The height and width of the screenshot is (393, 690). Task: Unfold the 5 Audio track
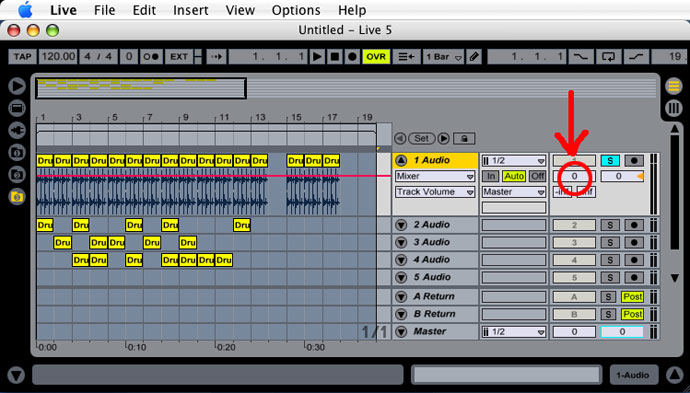click(401, 278)
